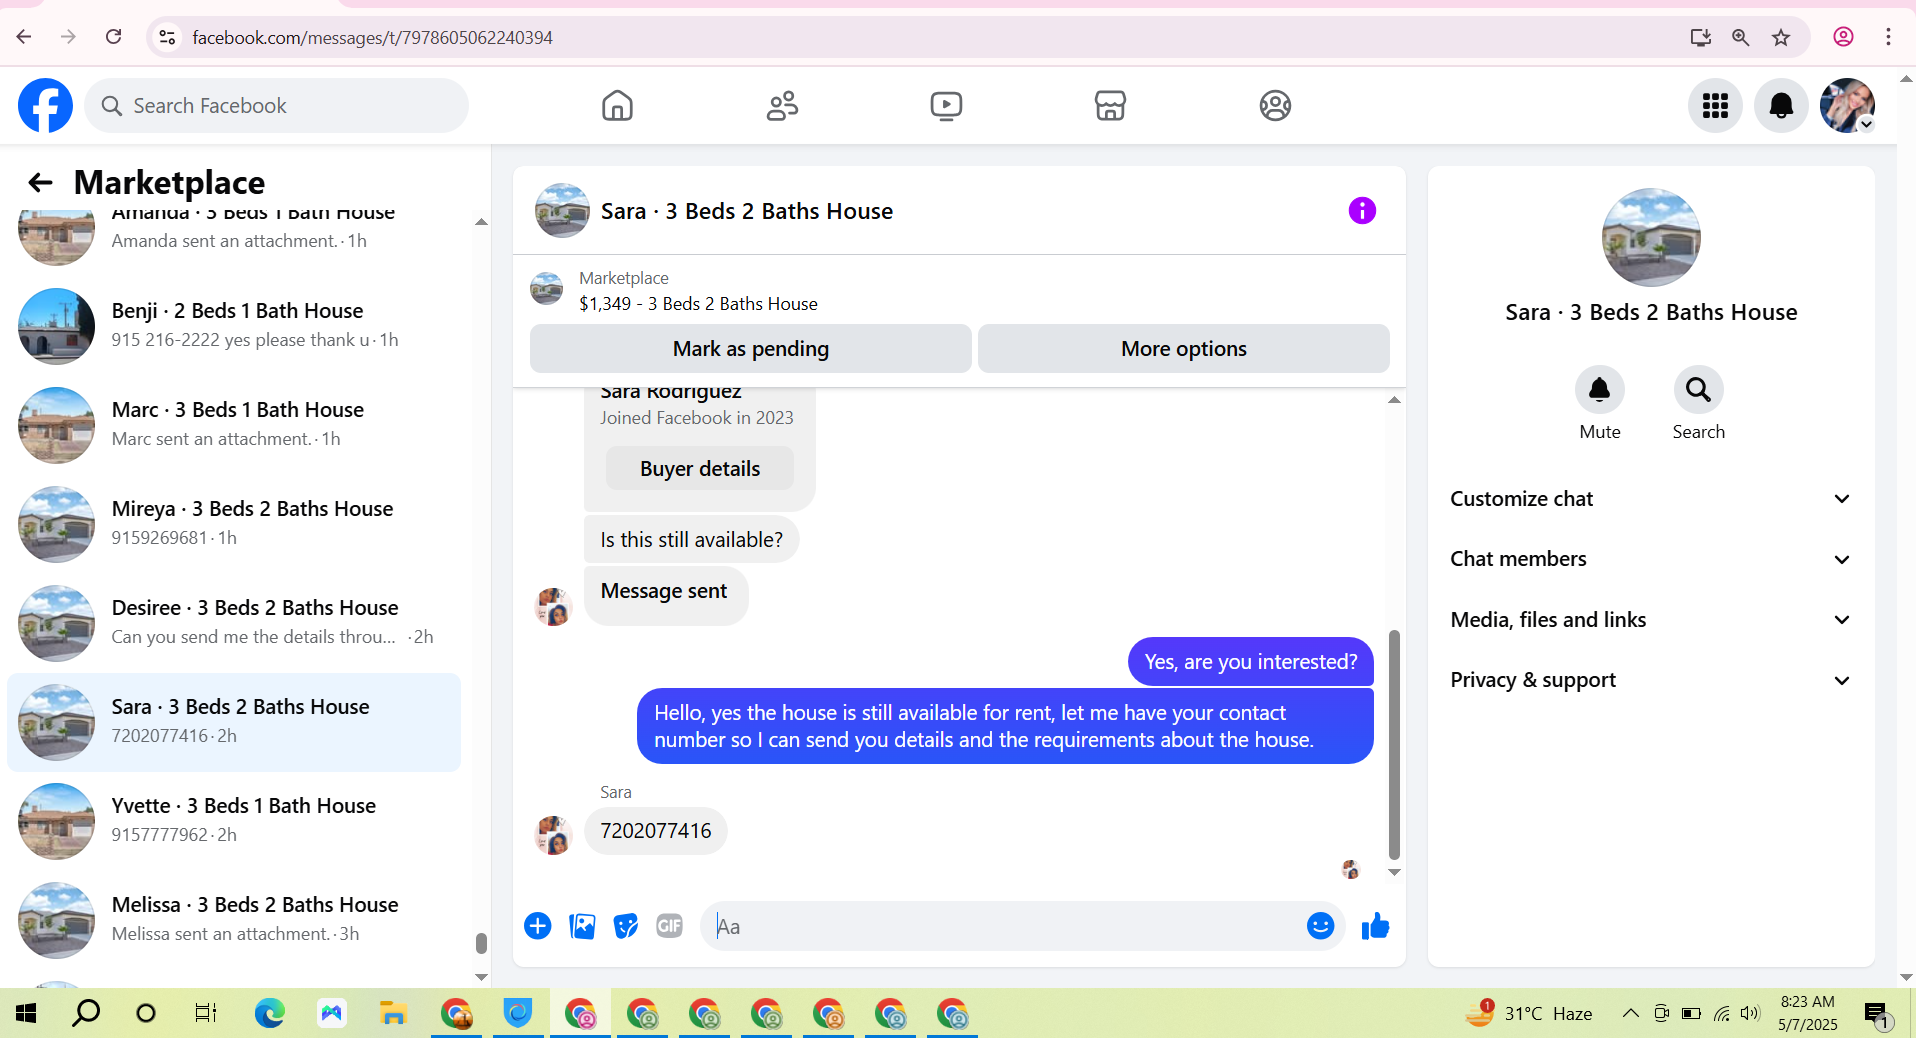Show hidden system tray icons
1916x1038 pixels.
(x=1630, y=1013)
